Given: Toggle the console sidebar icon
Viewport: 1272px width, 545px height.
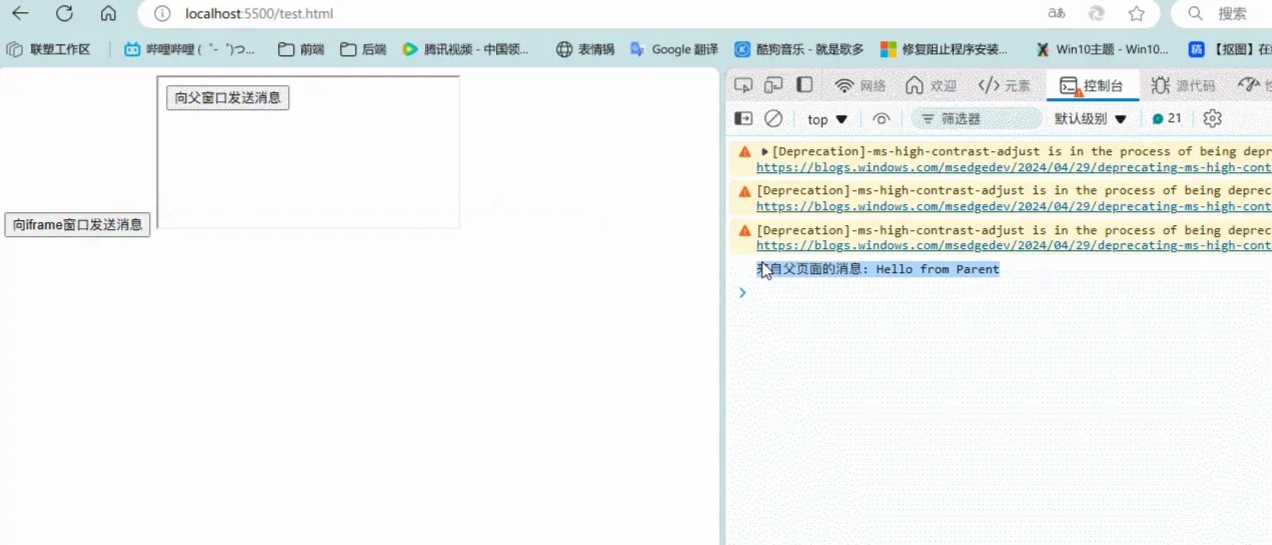Looking at the screenshot, I should click(x=743, y=119).
